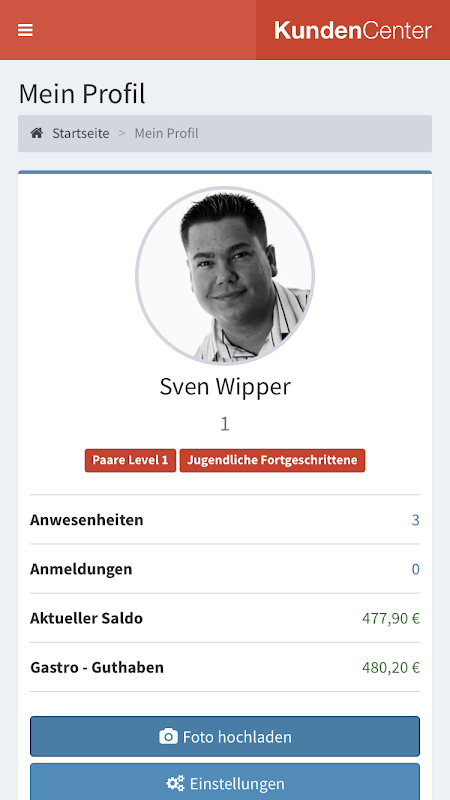Open the hamburger menu icon
This screenshot has width=450, height=800.
coord(26,30)
